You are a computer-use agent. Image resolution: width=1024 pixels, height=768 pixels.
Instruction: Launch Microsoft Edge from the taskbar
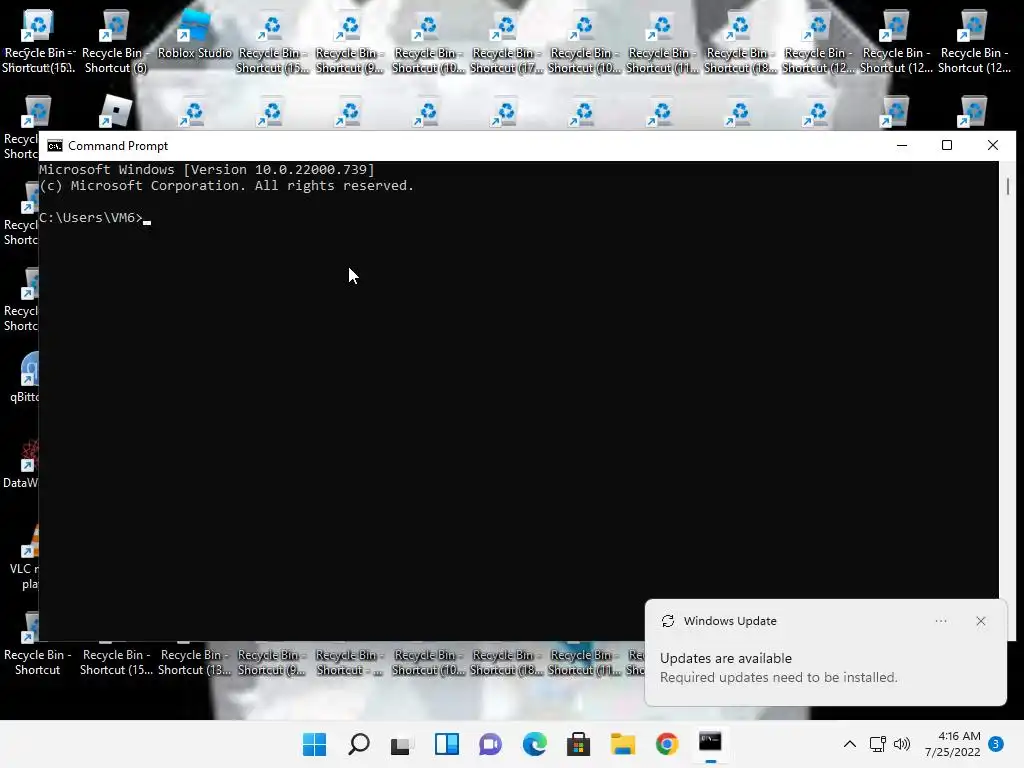(x=534, y=744)
